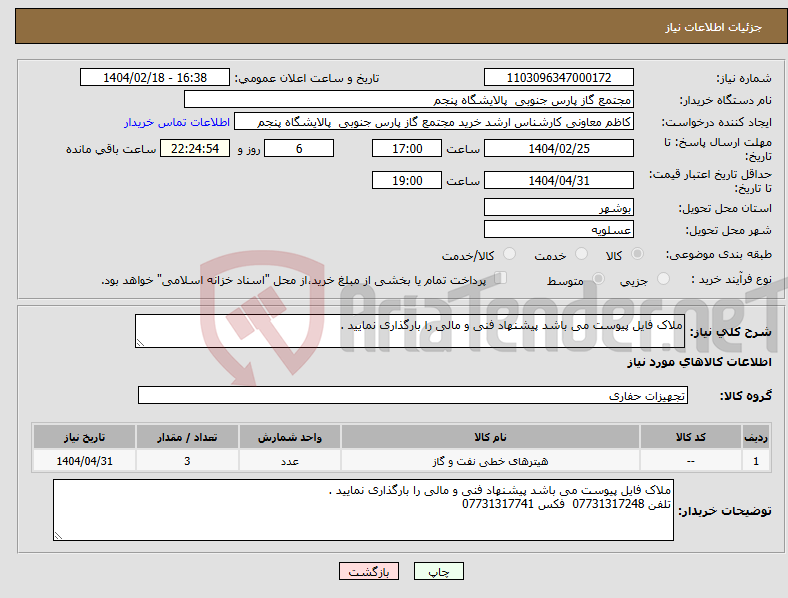Image resolution: width=788 pixels, height=598 pixels.
Task: Select the متوسط purchase type radio
Action: coord(598,278)
